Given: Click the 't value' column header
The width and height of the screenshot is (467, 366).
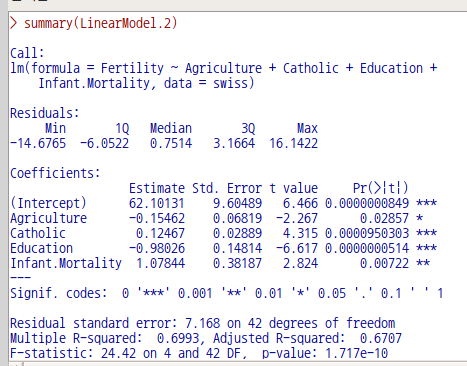Looking at the screenshot, I should click(x=294, y=188).
